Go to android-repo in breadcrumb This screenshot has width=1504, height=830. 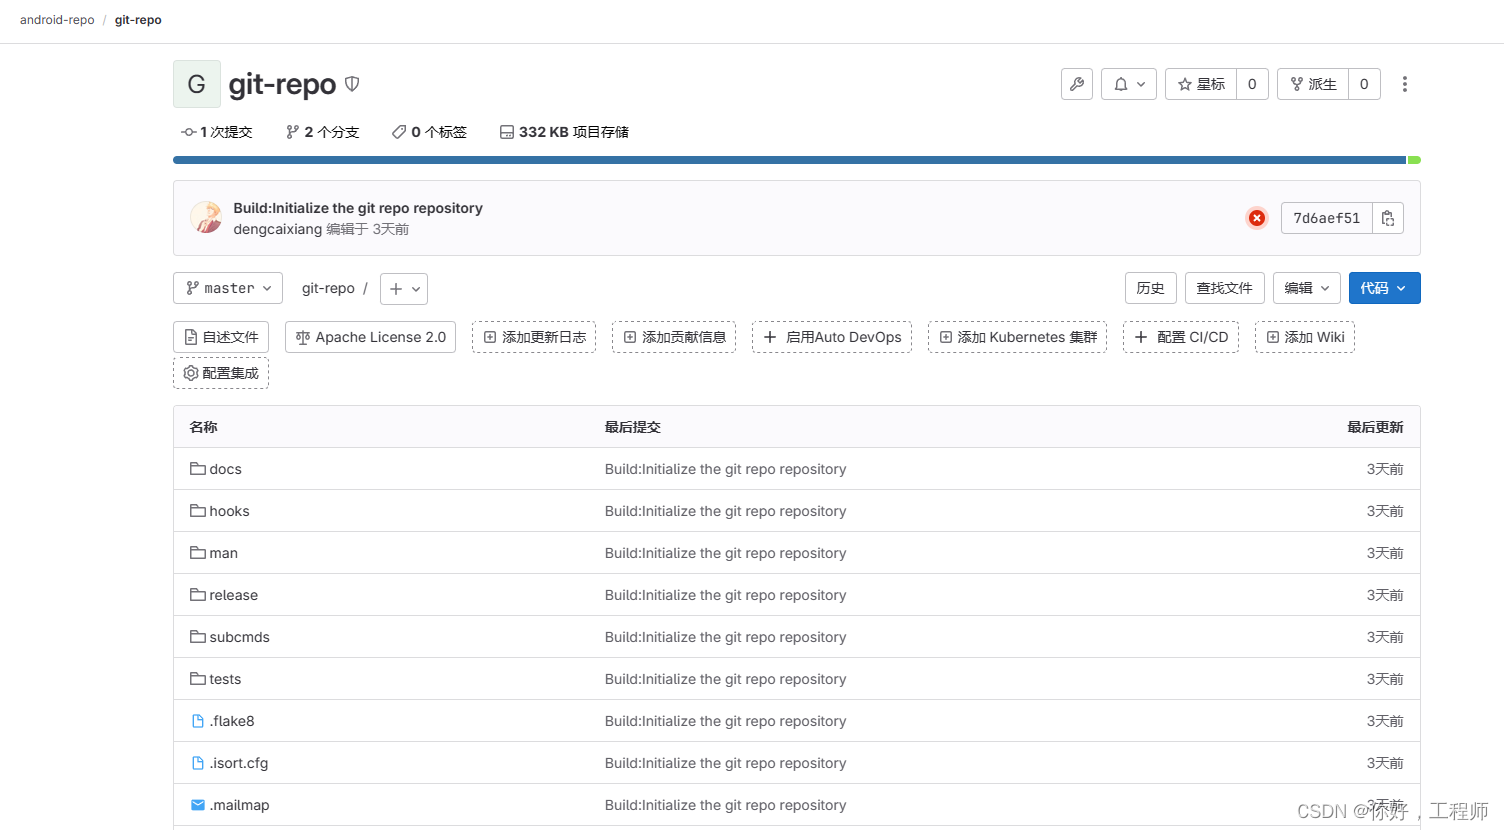[x=57, y=20]
